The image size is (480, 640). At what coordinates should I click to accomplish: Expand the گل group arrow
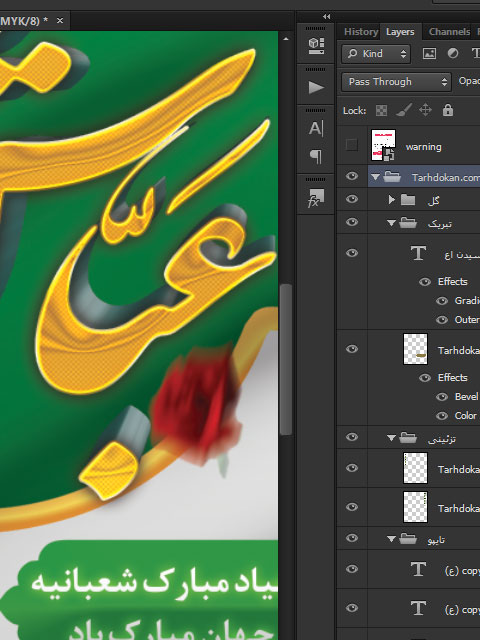click(392, 200)
